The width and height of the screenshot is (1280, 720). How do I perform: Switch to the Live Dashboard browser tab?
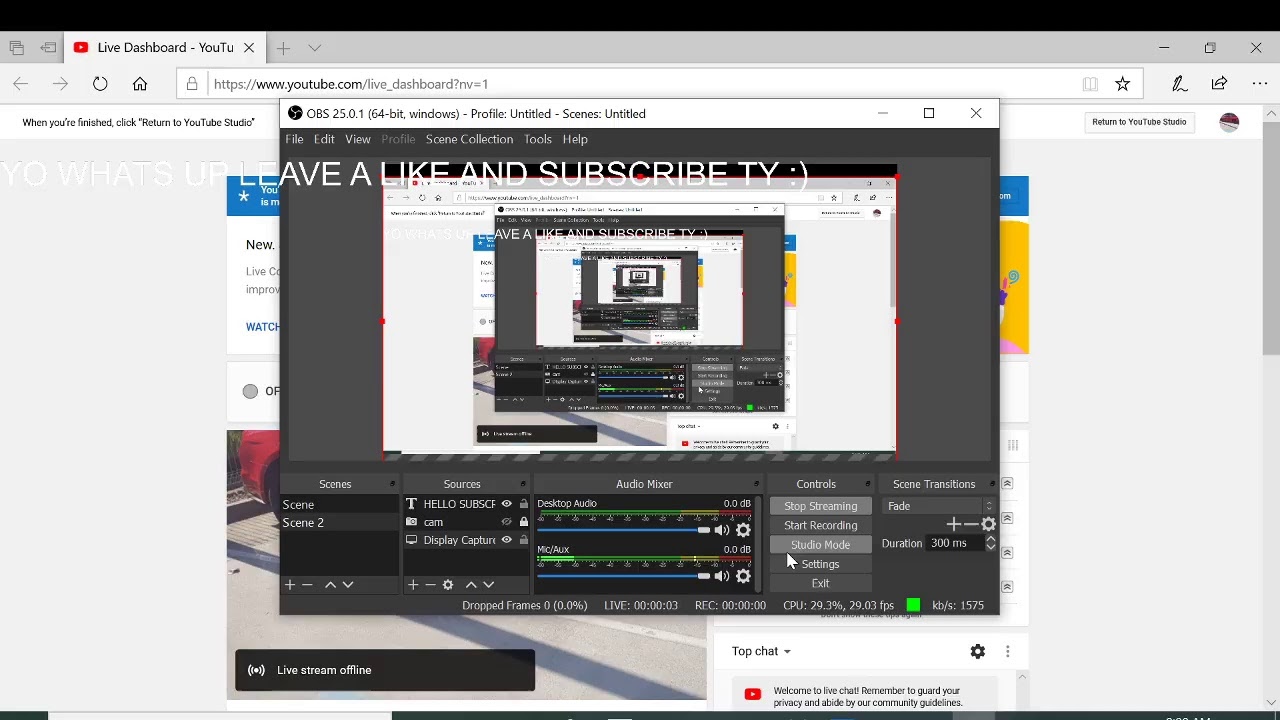(x=164, y=47)
